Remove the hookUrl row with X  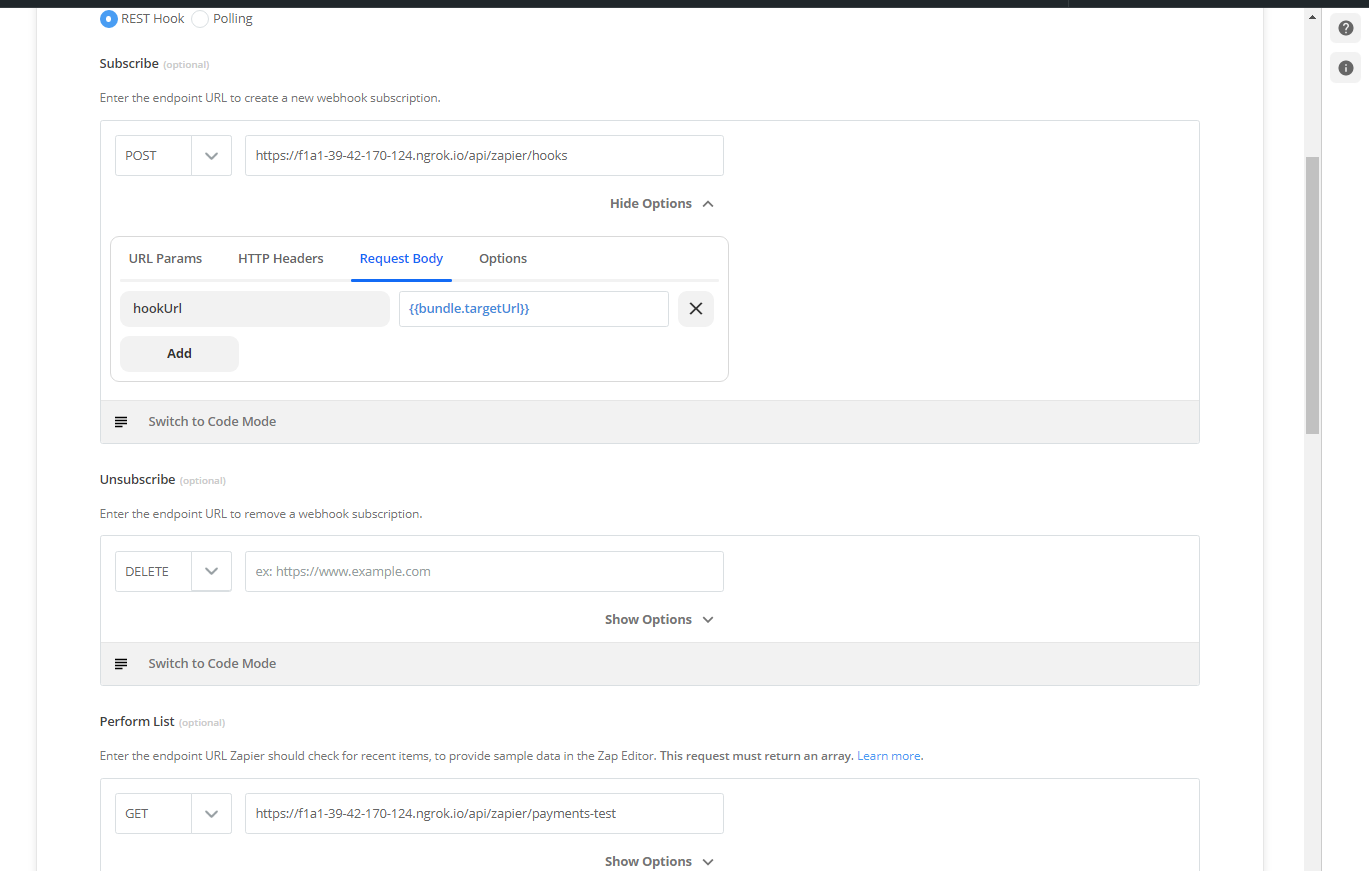coord(696,309)
